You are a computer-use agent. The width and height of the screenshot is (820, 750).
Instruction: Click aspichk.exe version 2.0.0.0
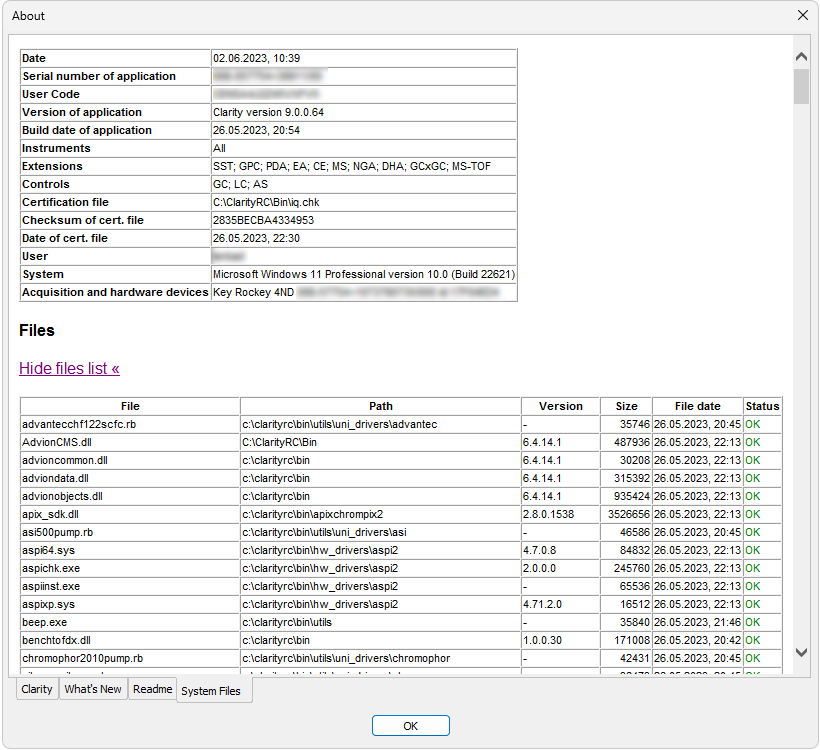[x=539, y=568]
